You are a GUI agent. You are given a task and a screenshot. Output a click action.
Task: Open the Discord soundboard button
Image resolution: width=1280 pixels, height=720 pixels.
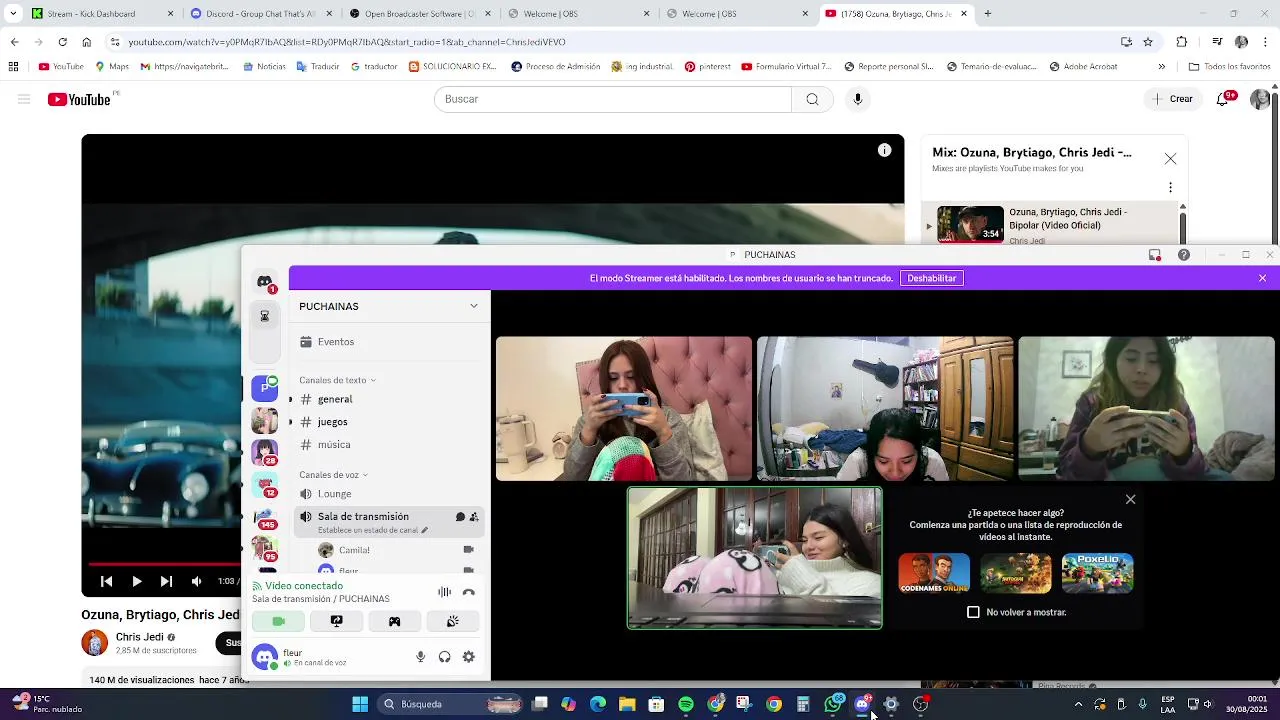(453, 621)
